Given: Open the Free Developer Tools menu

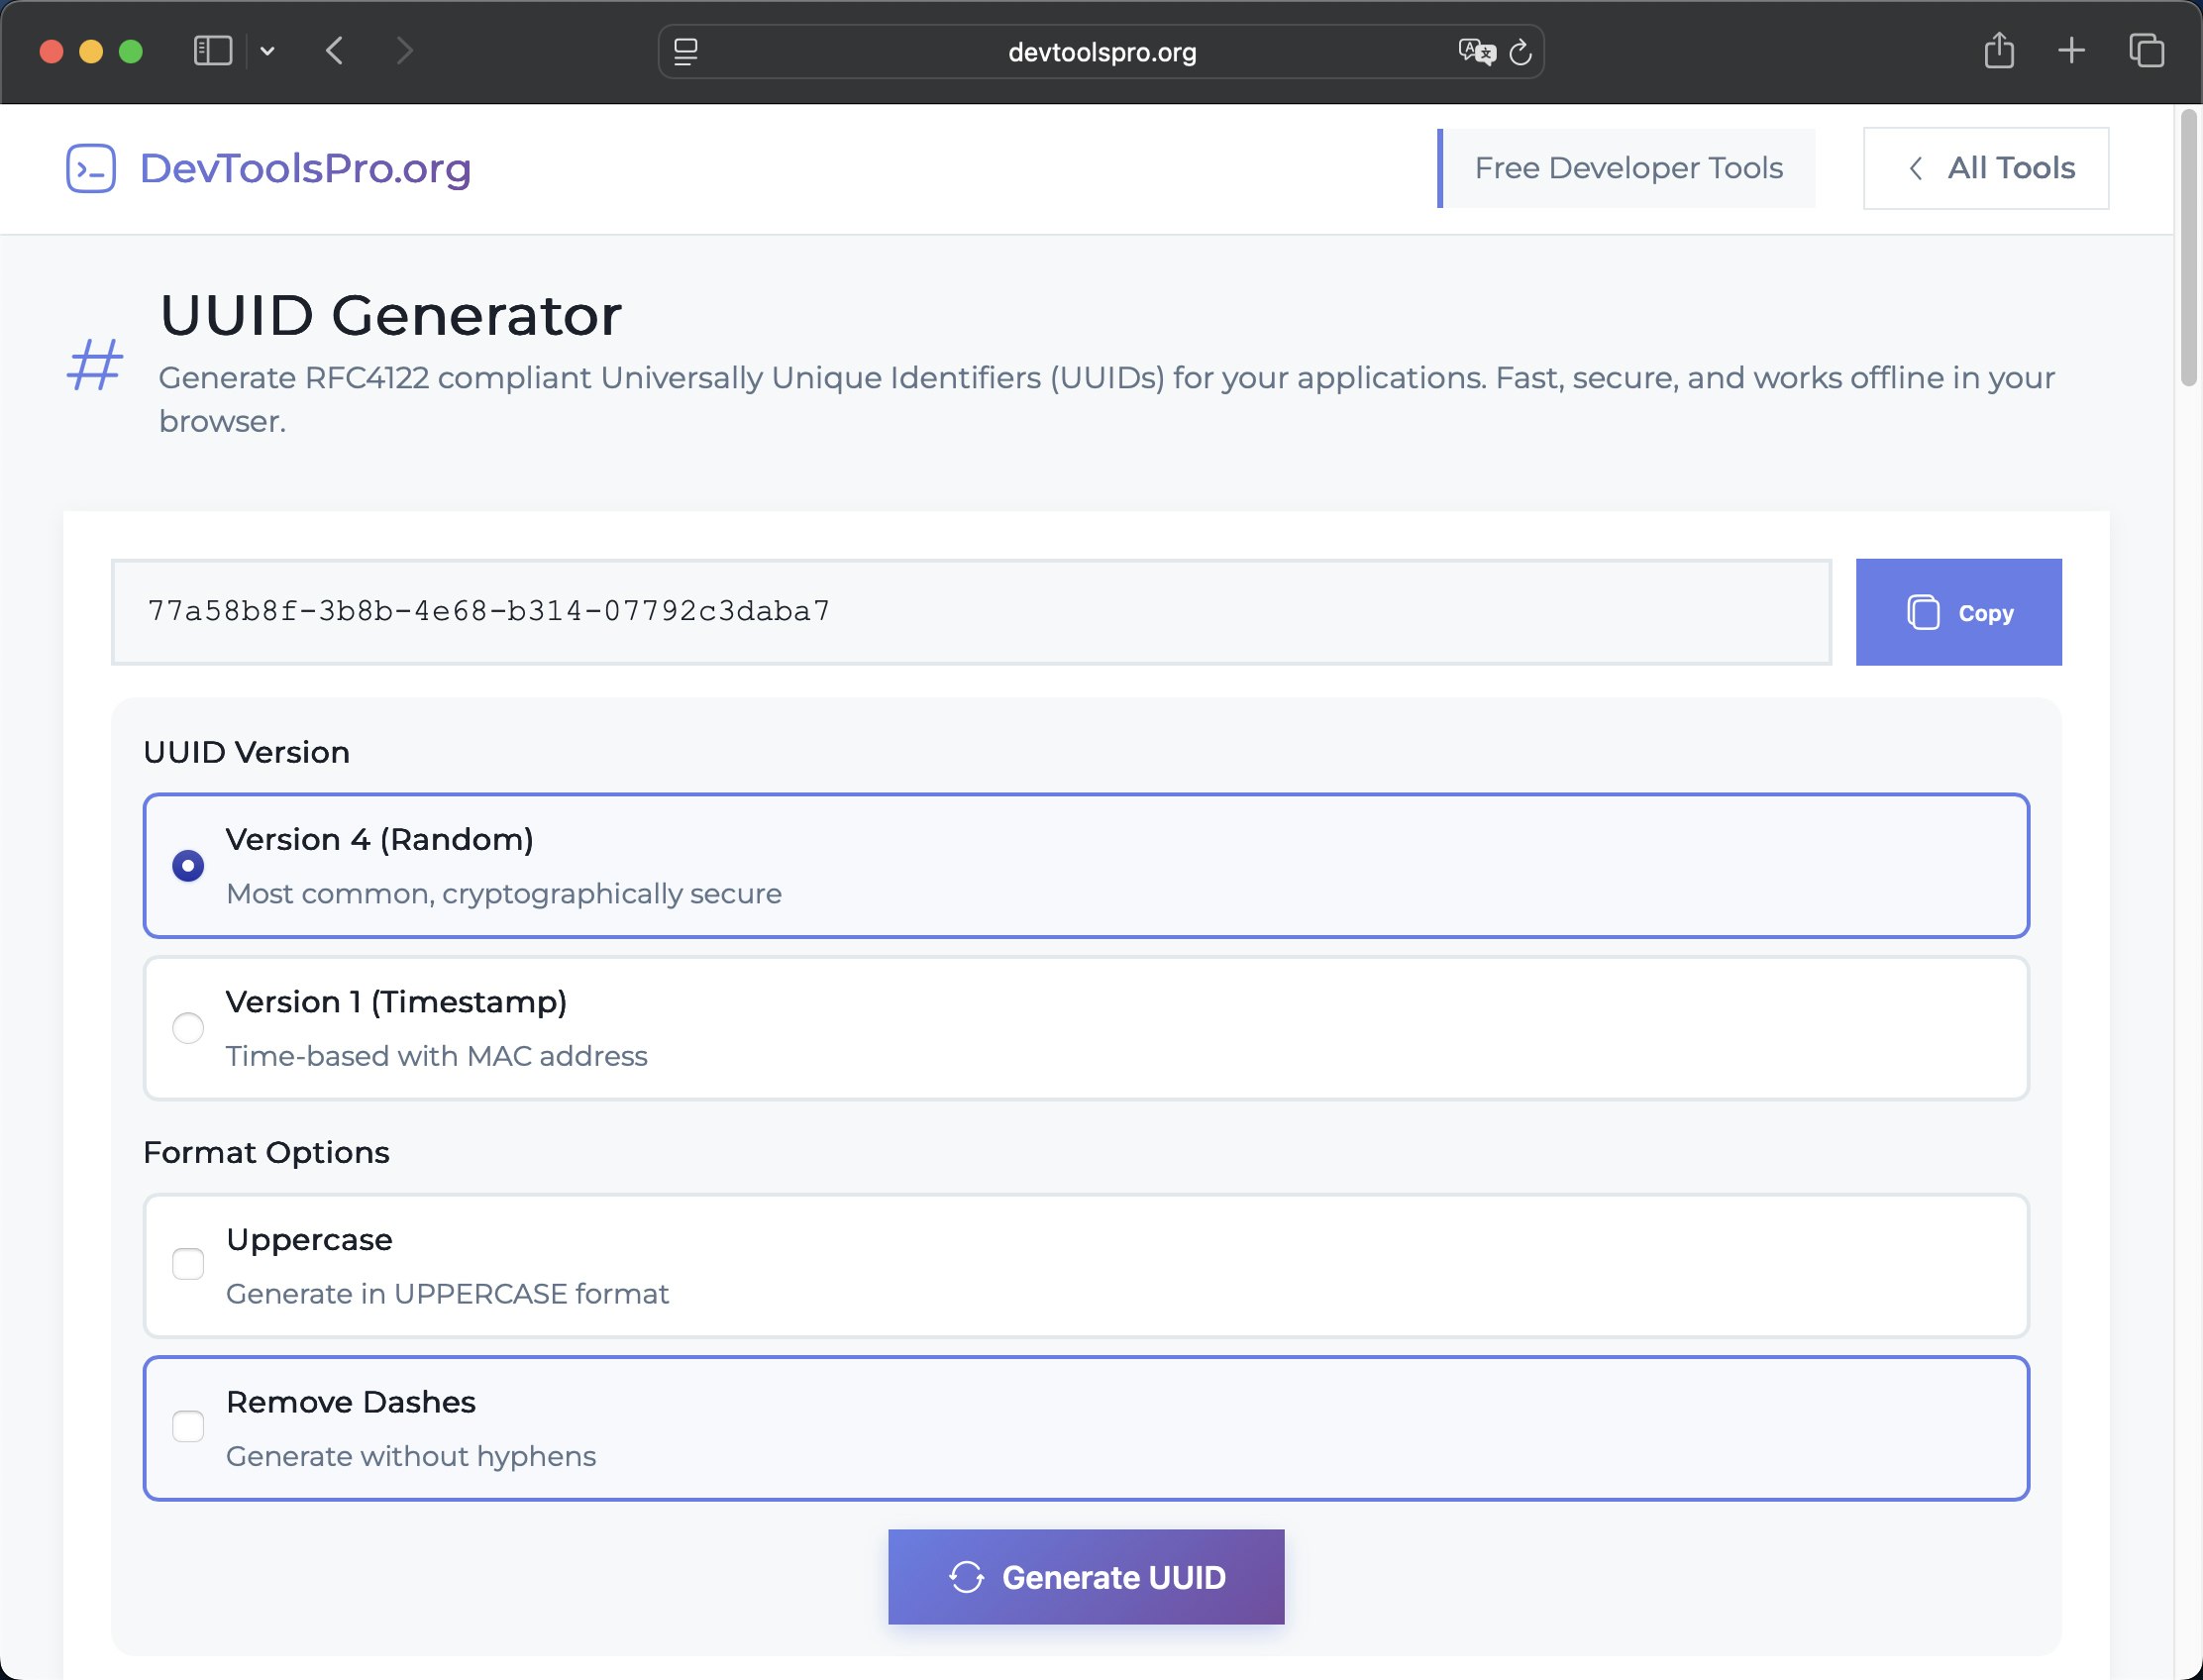Looking at the screenshot, I should [1628, 168].
